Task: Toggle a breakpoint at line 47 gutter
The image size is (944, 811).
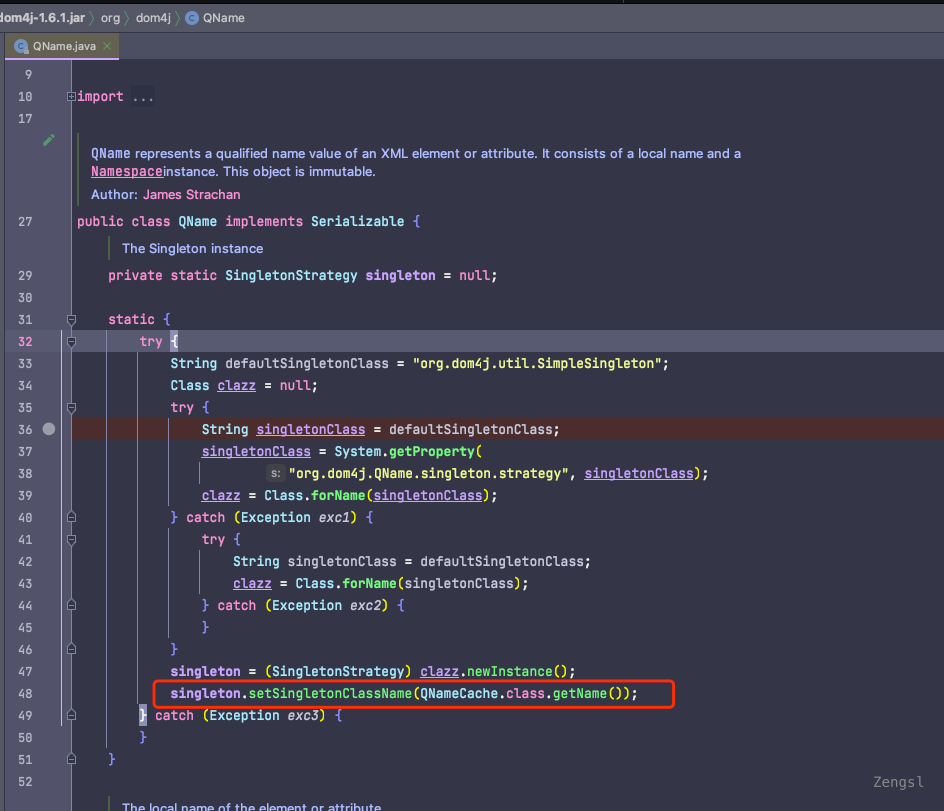Action: point(49,671)
